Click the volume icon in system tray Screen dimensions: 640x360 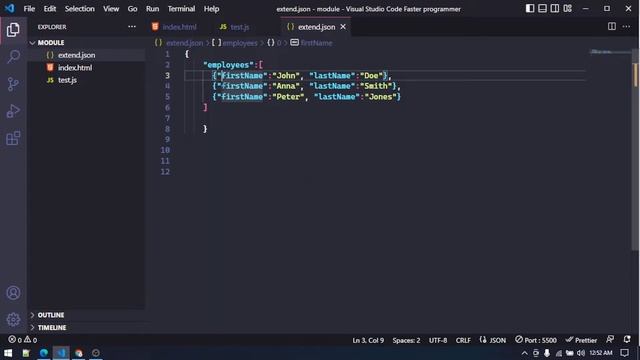[581, 353]
